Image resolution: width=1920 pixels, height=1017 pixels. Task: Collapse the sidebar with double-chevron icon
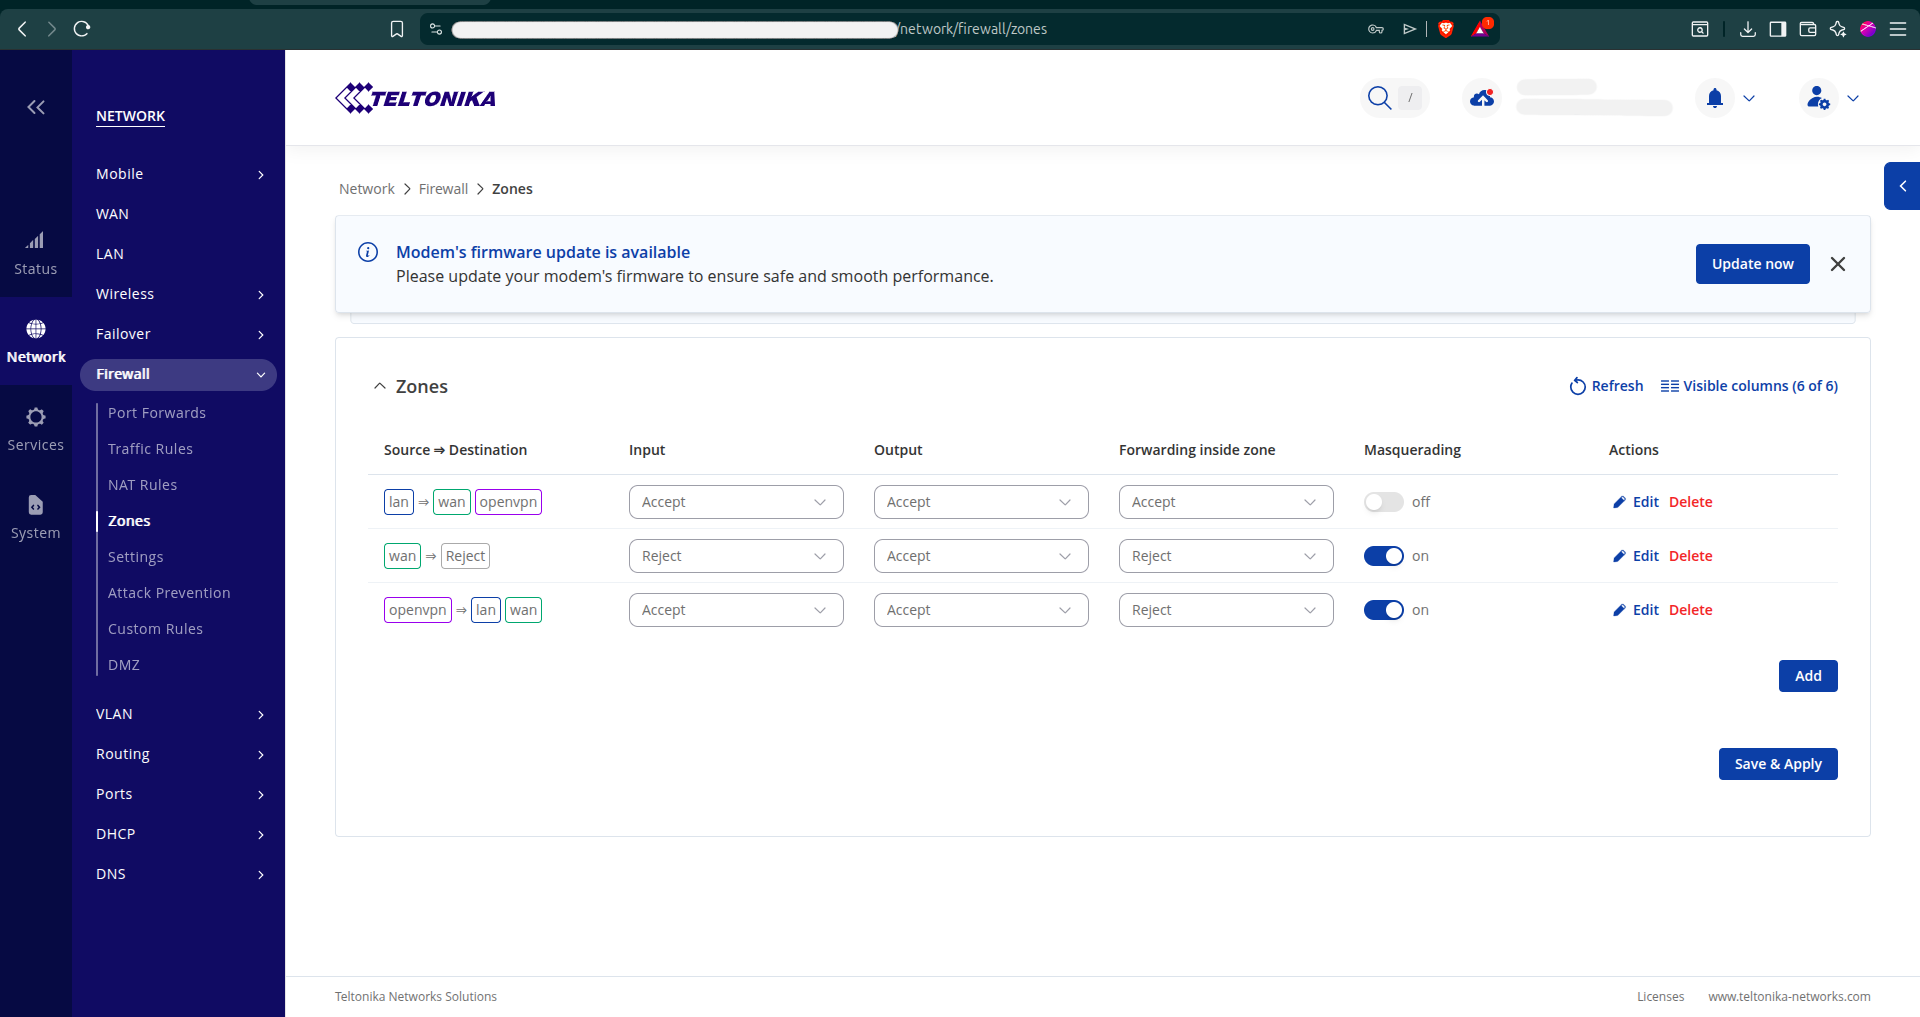[36, 107]
